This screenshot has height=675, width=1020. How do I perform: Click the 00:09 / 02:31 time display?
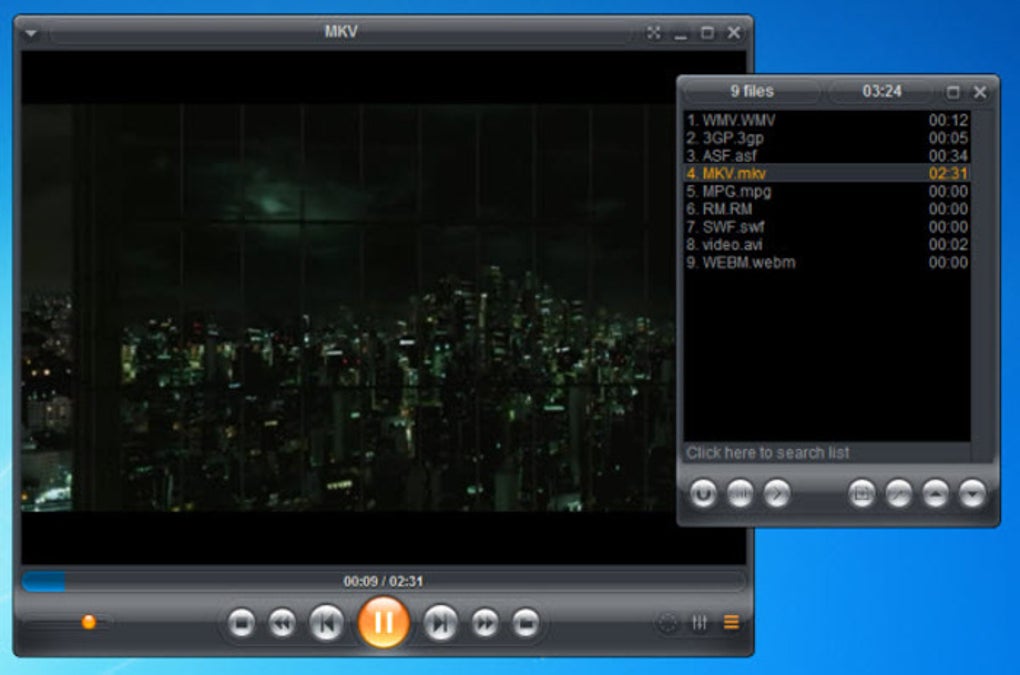click(383, 581)
